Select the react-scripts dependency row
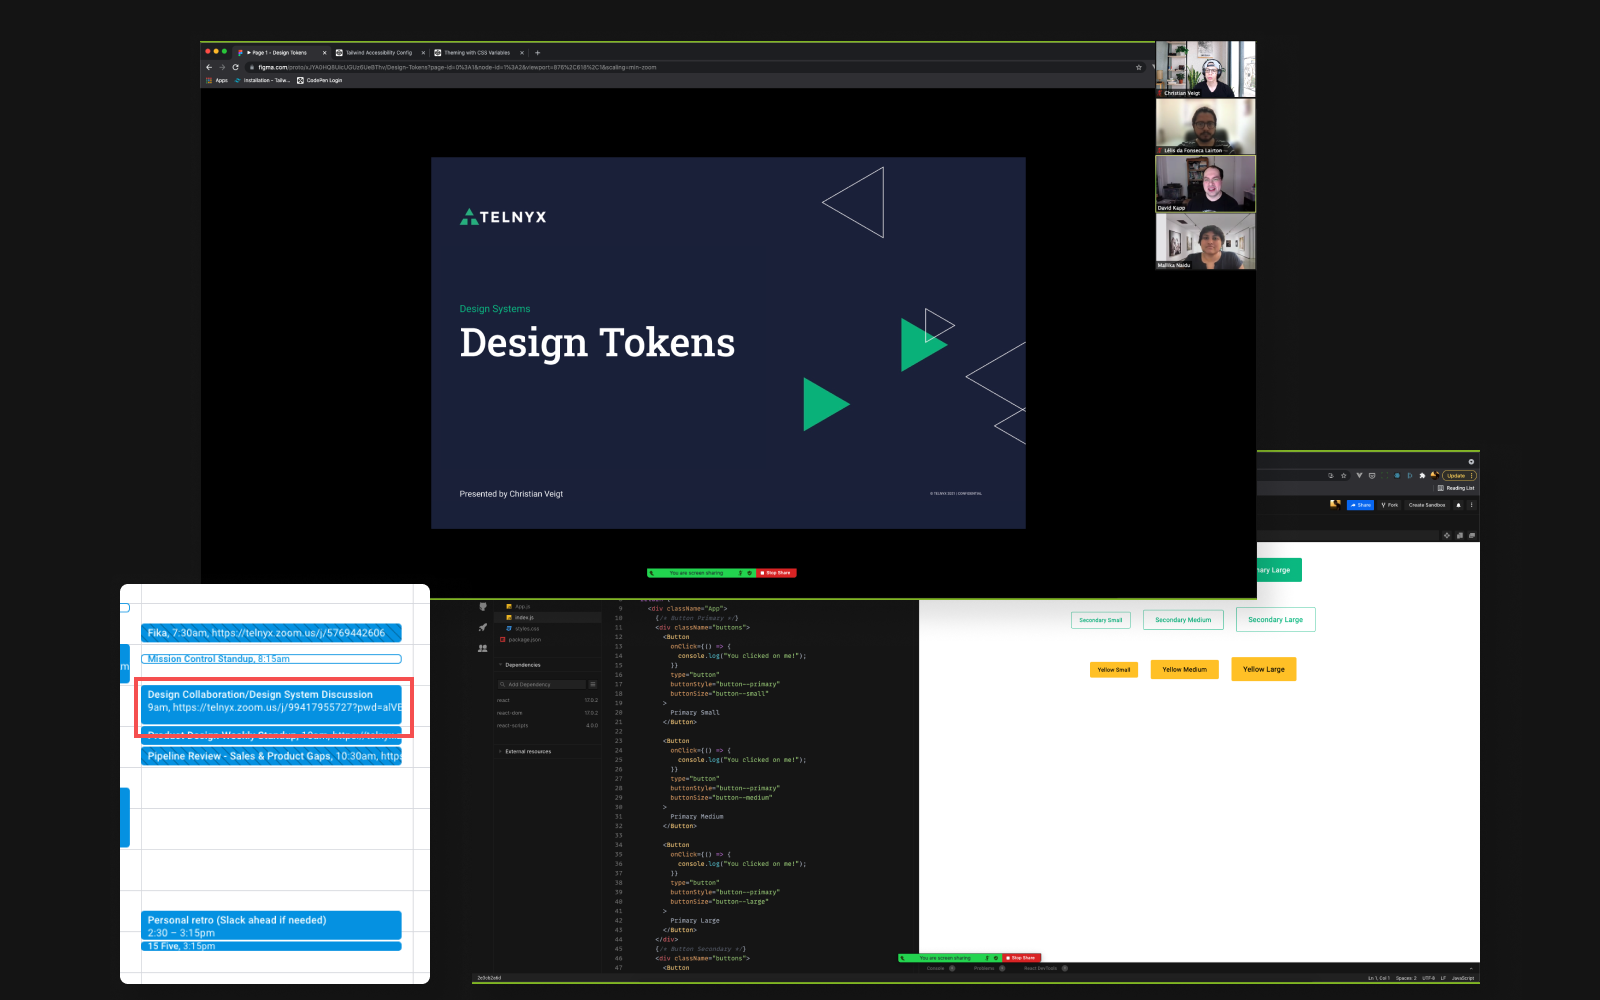The height and width of the screenshot is (1000, 1600). click(548, 726)
